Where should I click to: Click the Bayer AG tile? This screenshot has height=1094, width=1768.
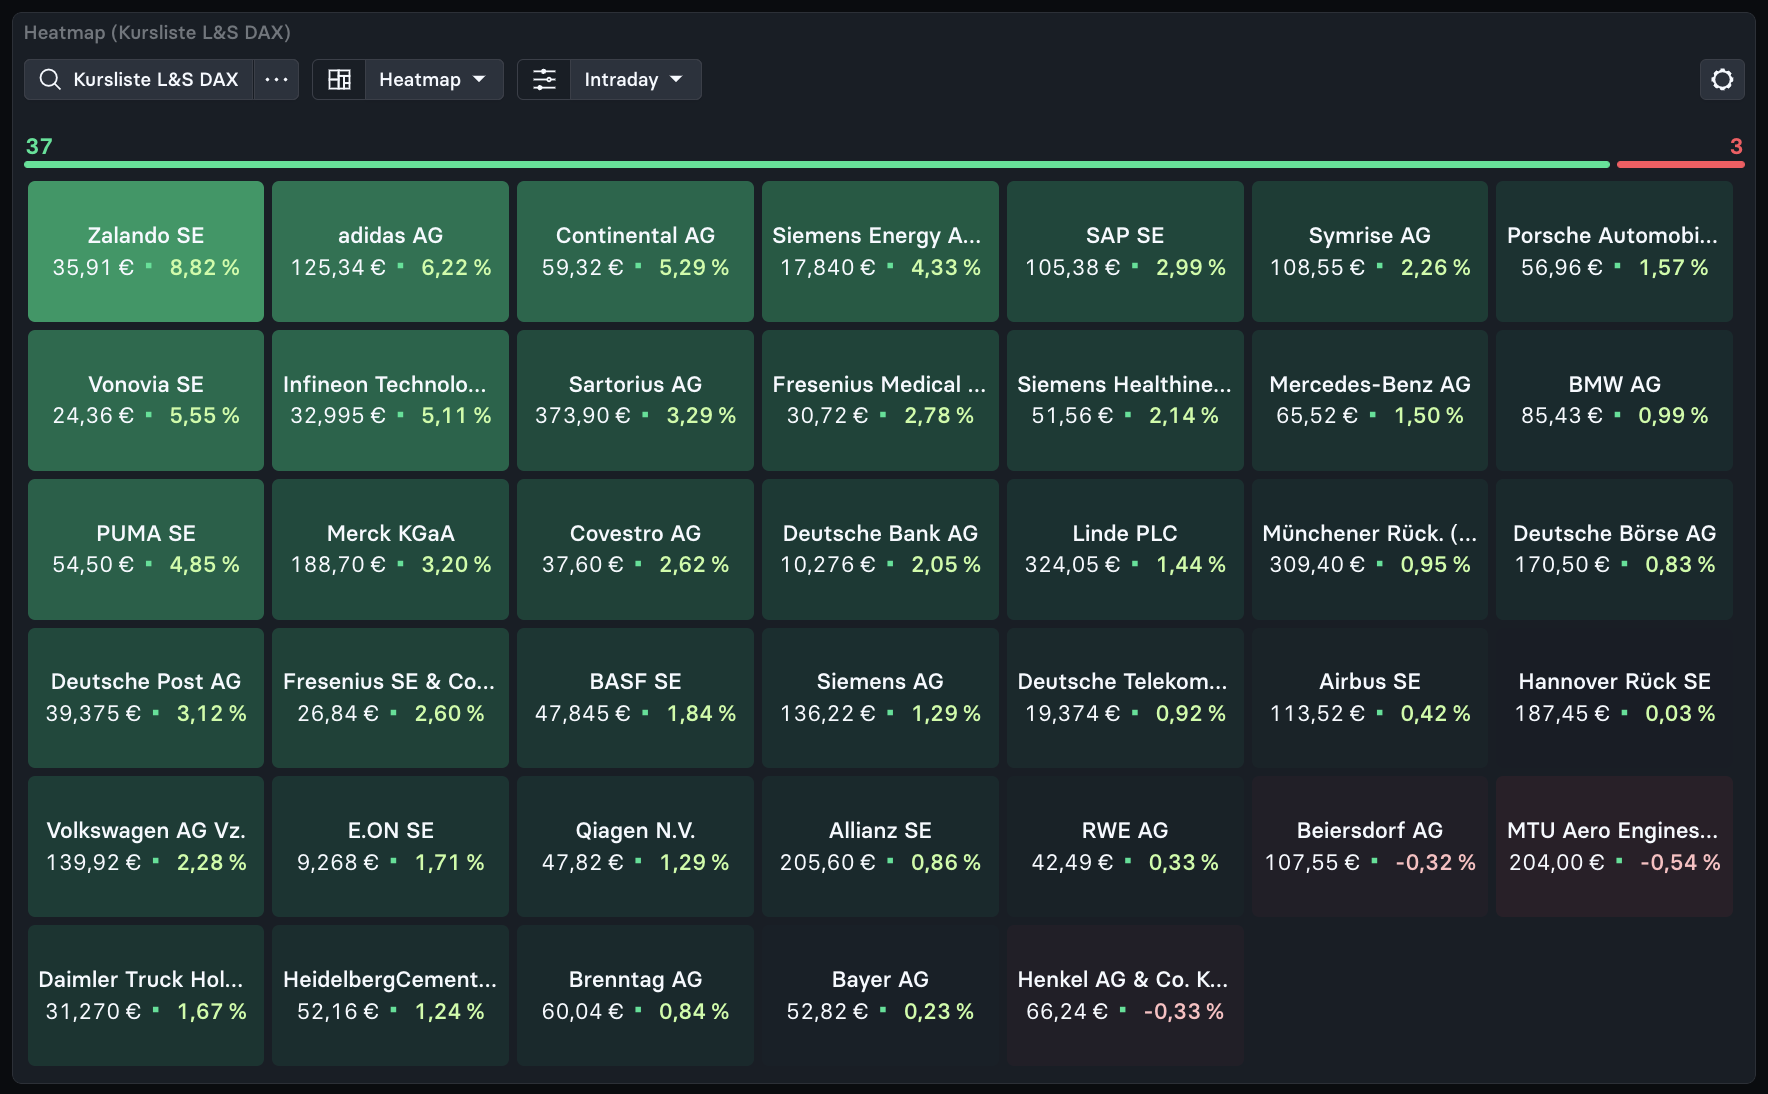click(880, 995)
